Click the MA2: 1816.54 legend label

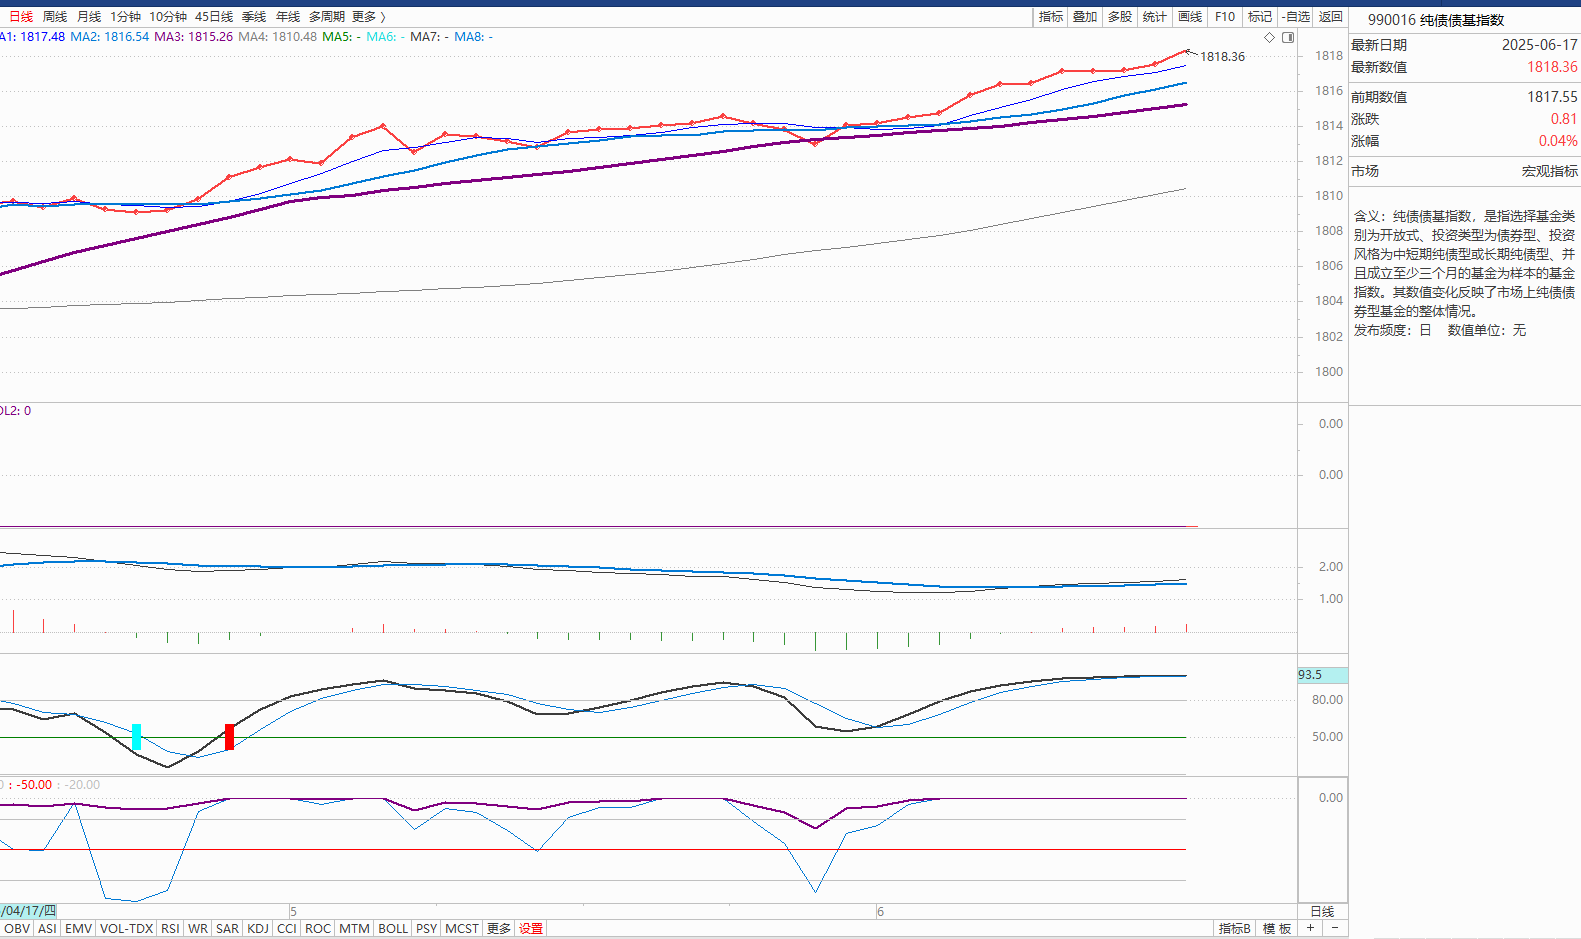(110, 37)
